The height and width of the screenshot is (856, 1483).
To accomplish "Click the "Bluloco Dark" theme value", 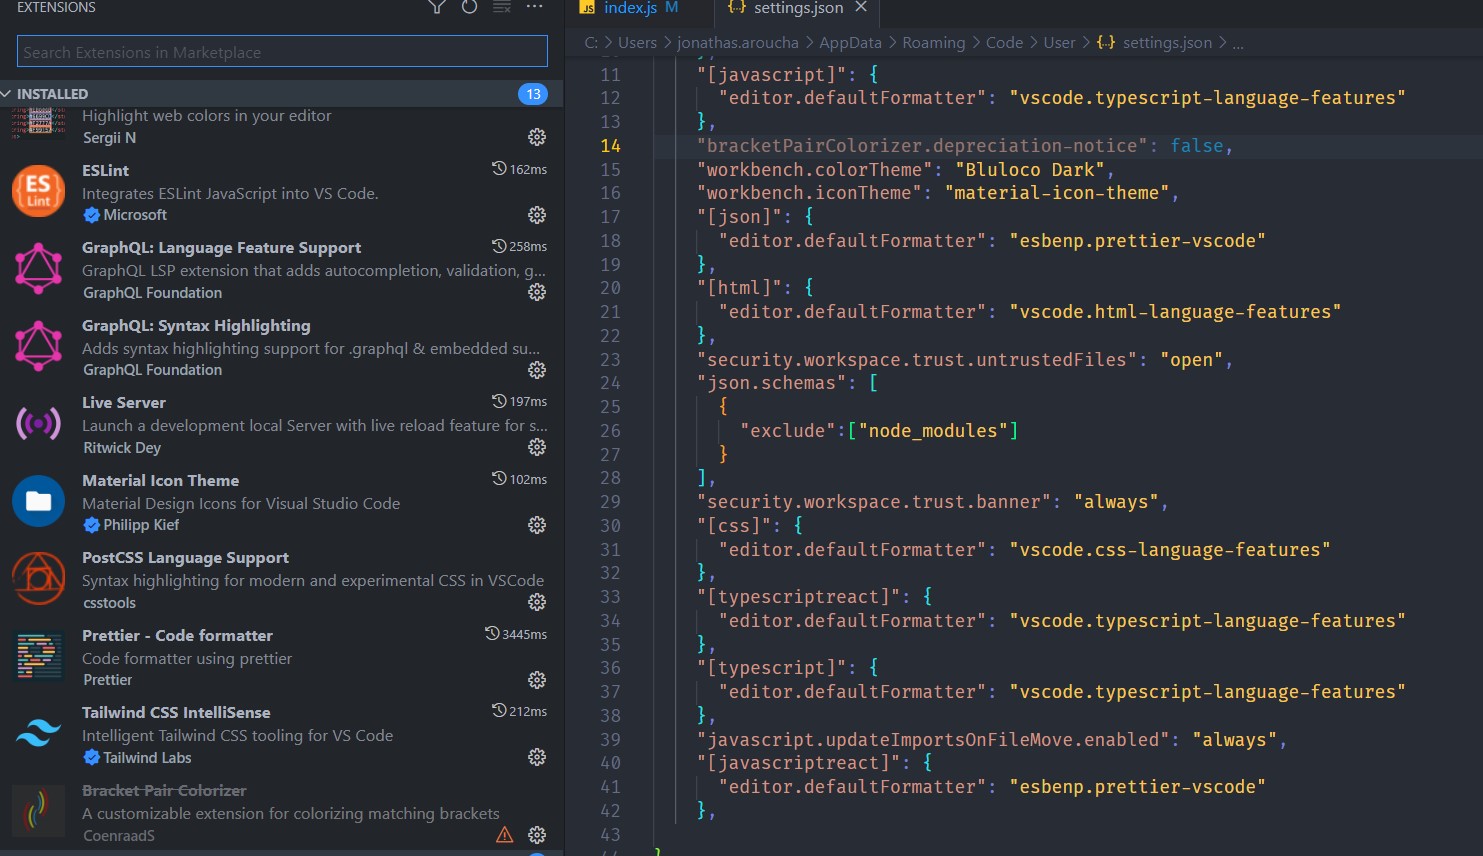I will [1029, 170].
